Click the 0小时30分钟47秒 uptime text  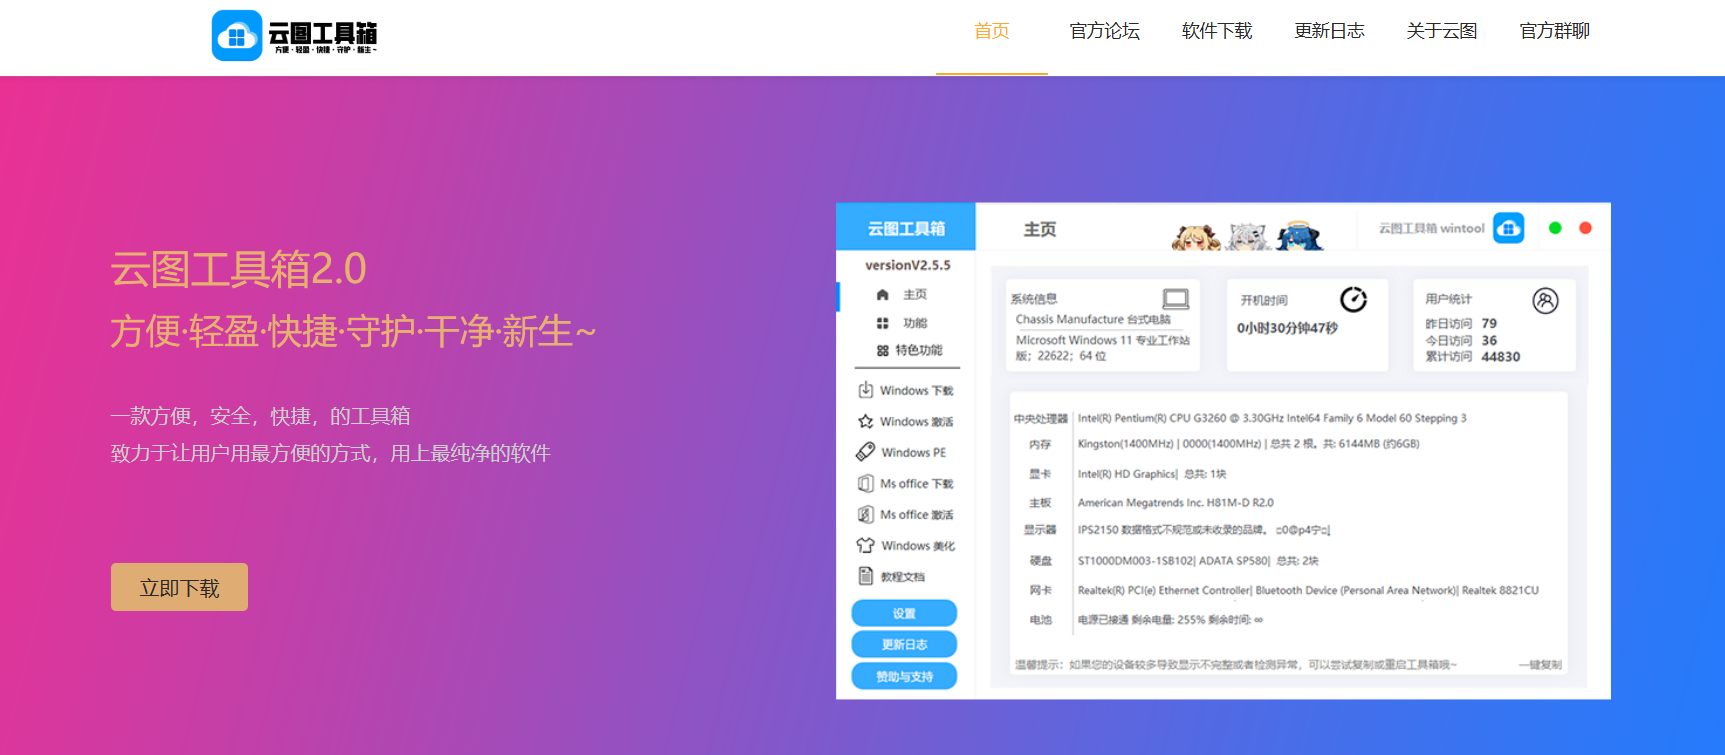point(1287,328)
